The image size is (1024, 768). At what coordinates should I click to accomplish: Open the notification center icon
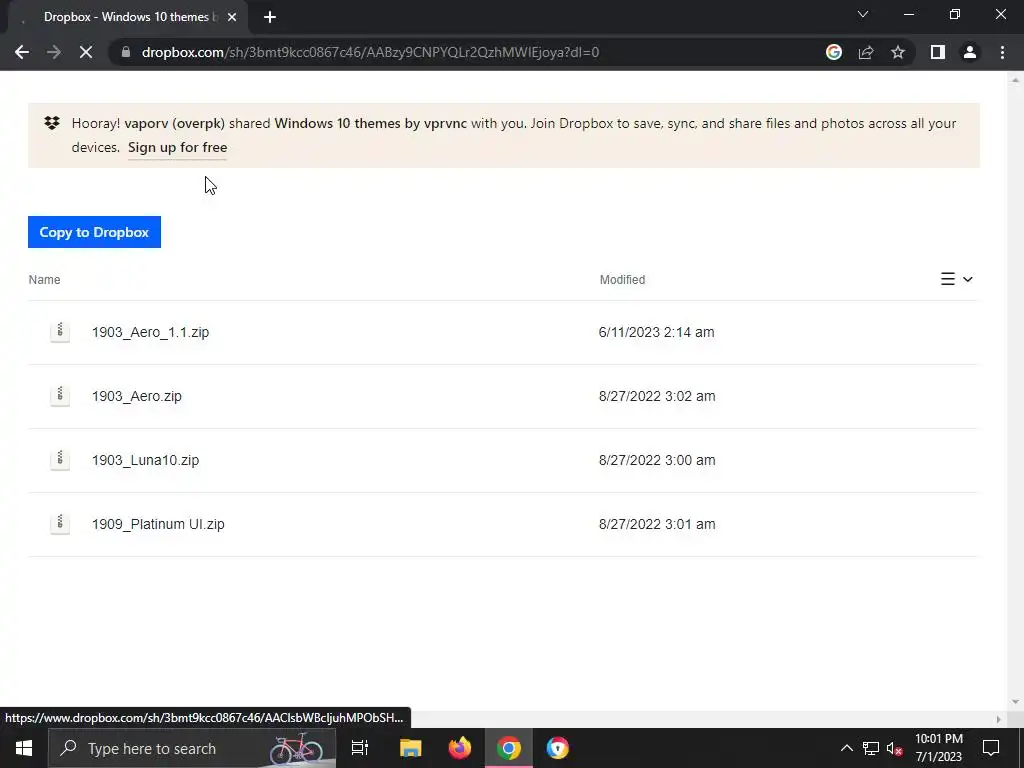991,748
